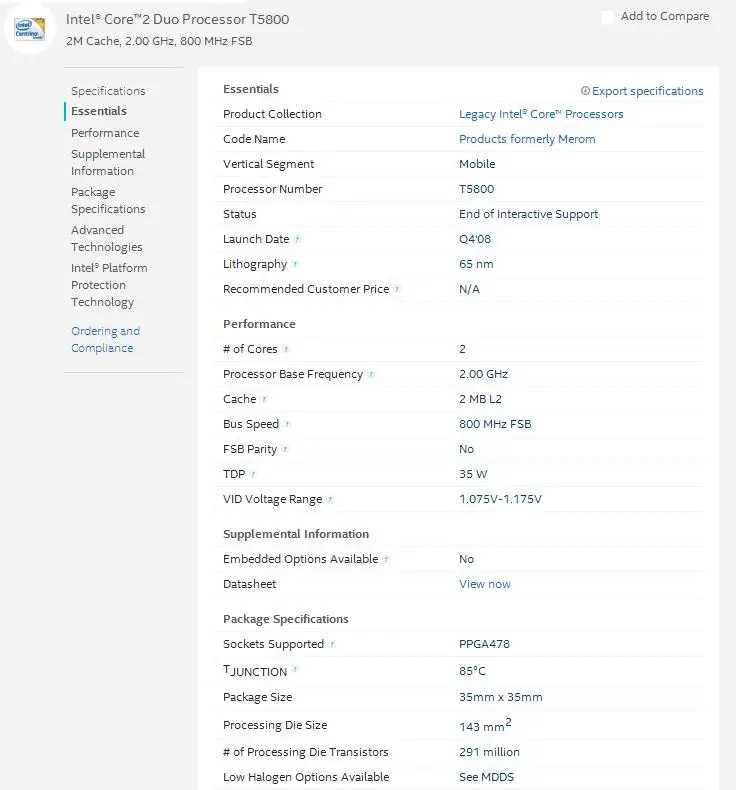Click the Launch Date value 'Q4'08'
The width and height of the screenshot is (736, 790).
click(475, 239)
